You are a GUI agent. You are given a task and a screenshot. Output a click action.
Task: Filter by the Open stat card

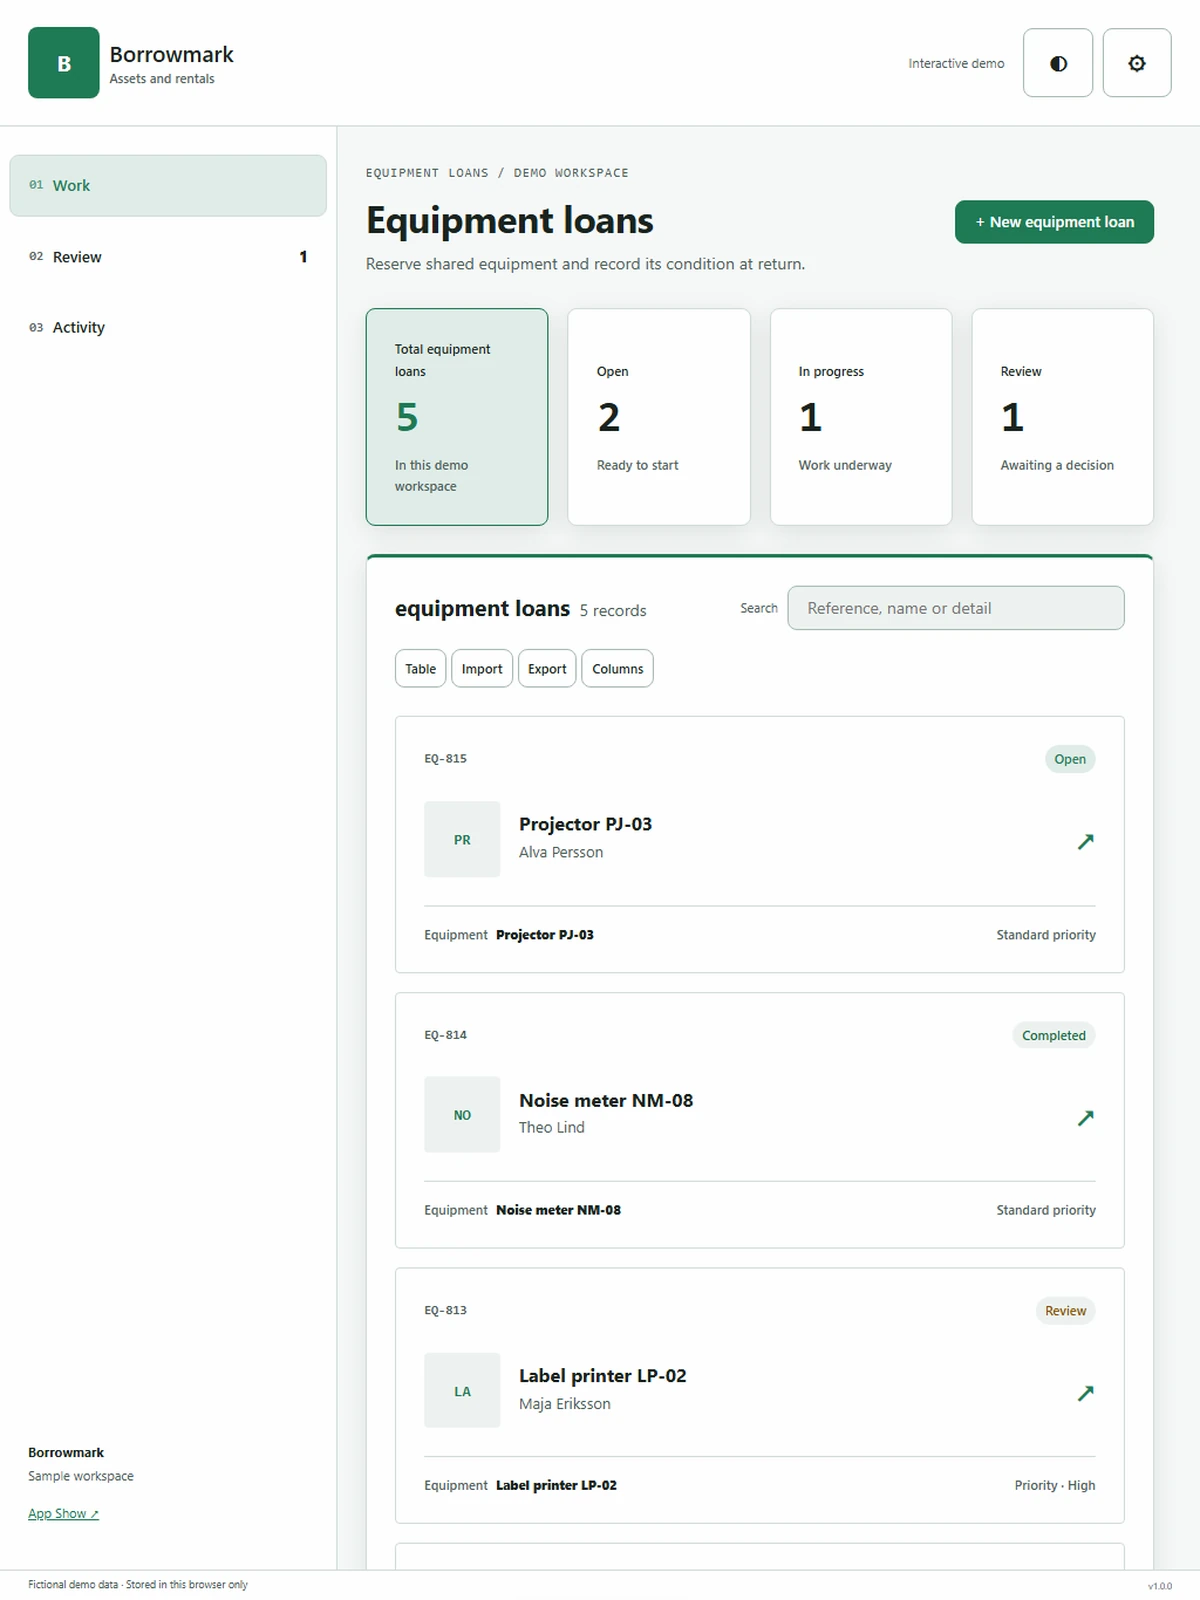659,417
